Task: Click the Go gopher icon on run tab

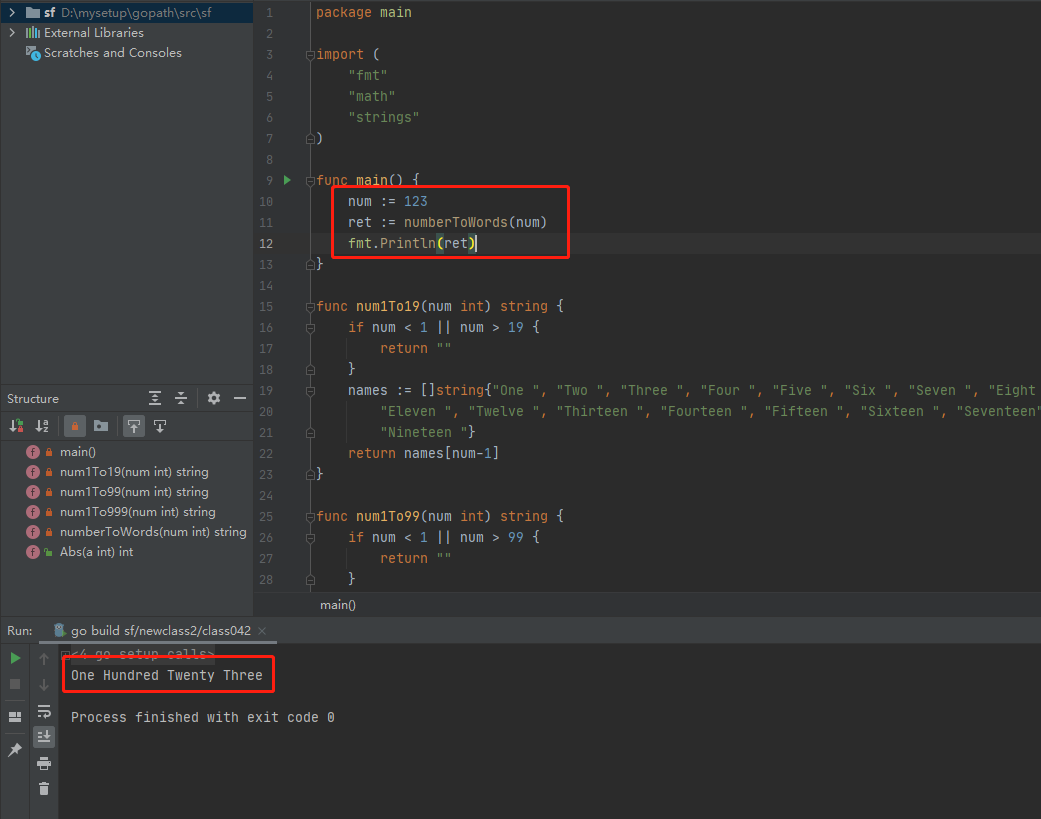Action: (60, 630)
